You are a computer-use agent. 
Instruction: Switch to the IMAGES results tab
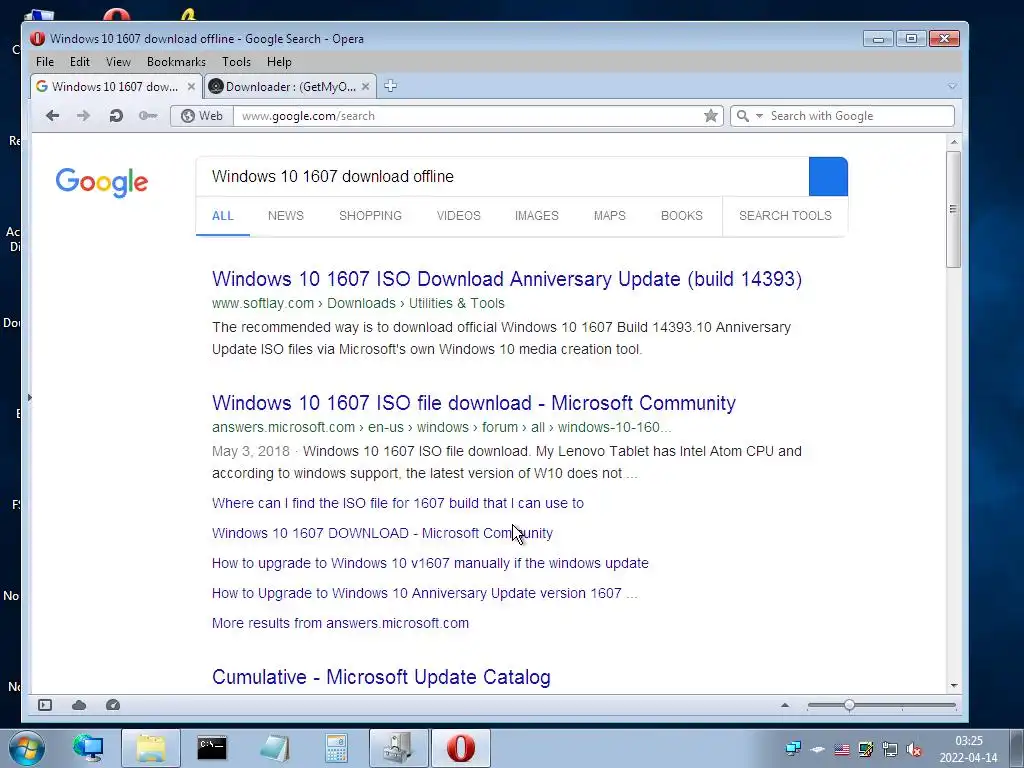tap(537, 216)
